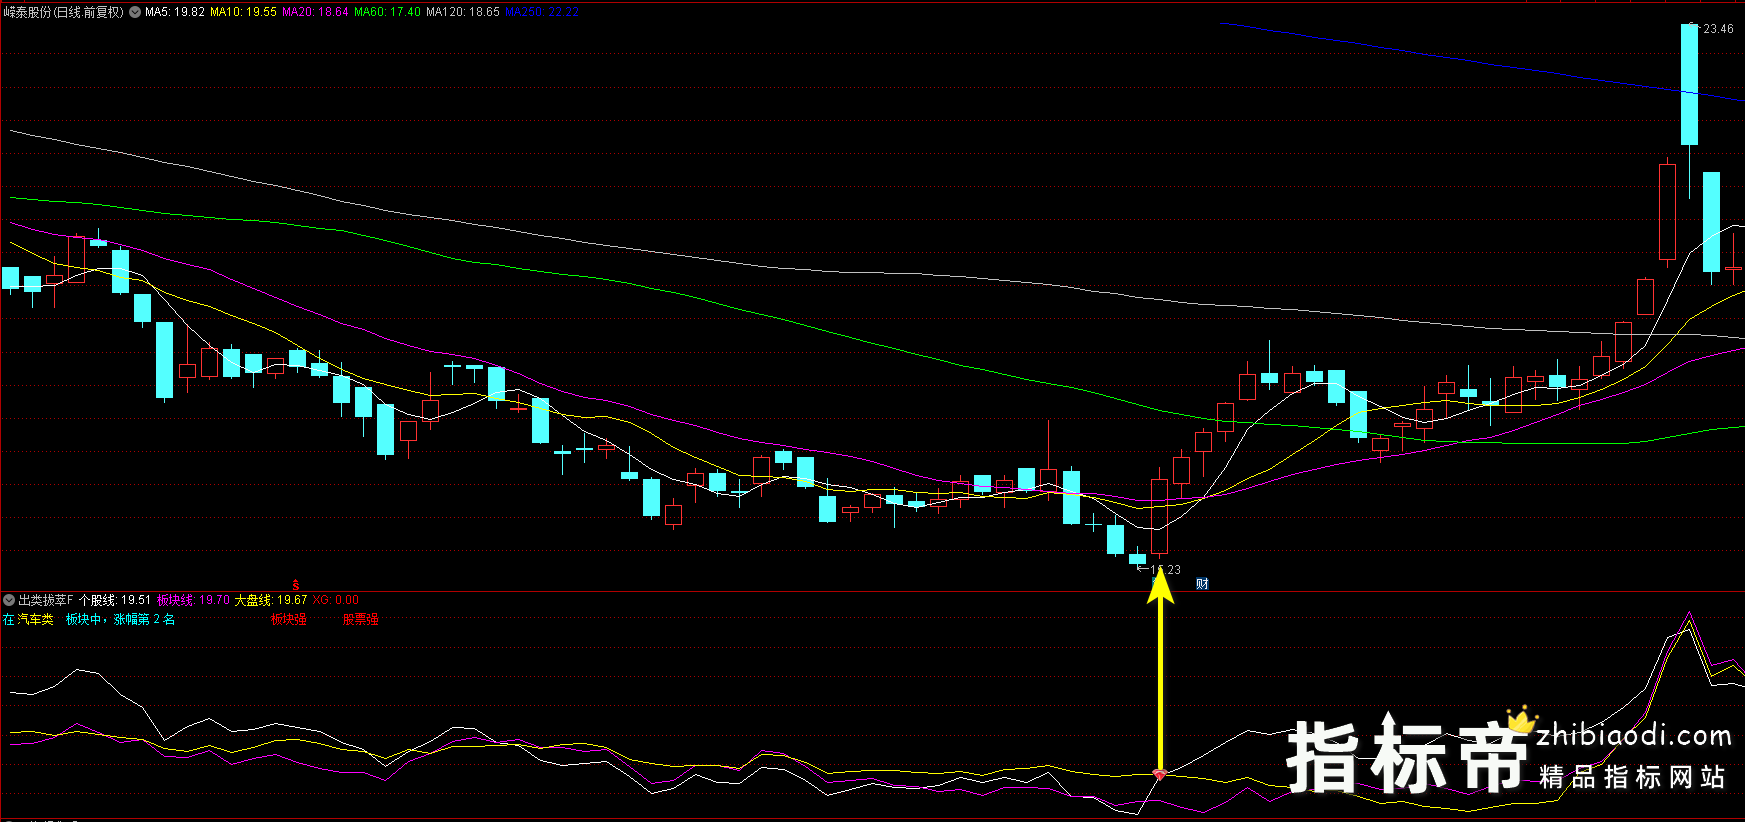Click the red 板块强 label
This screenshot has width=1745, height=822.
[x=289, y=620]
